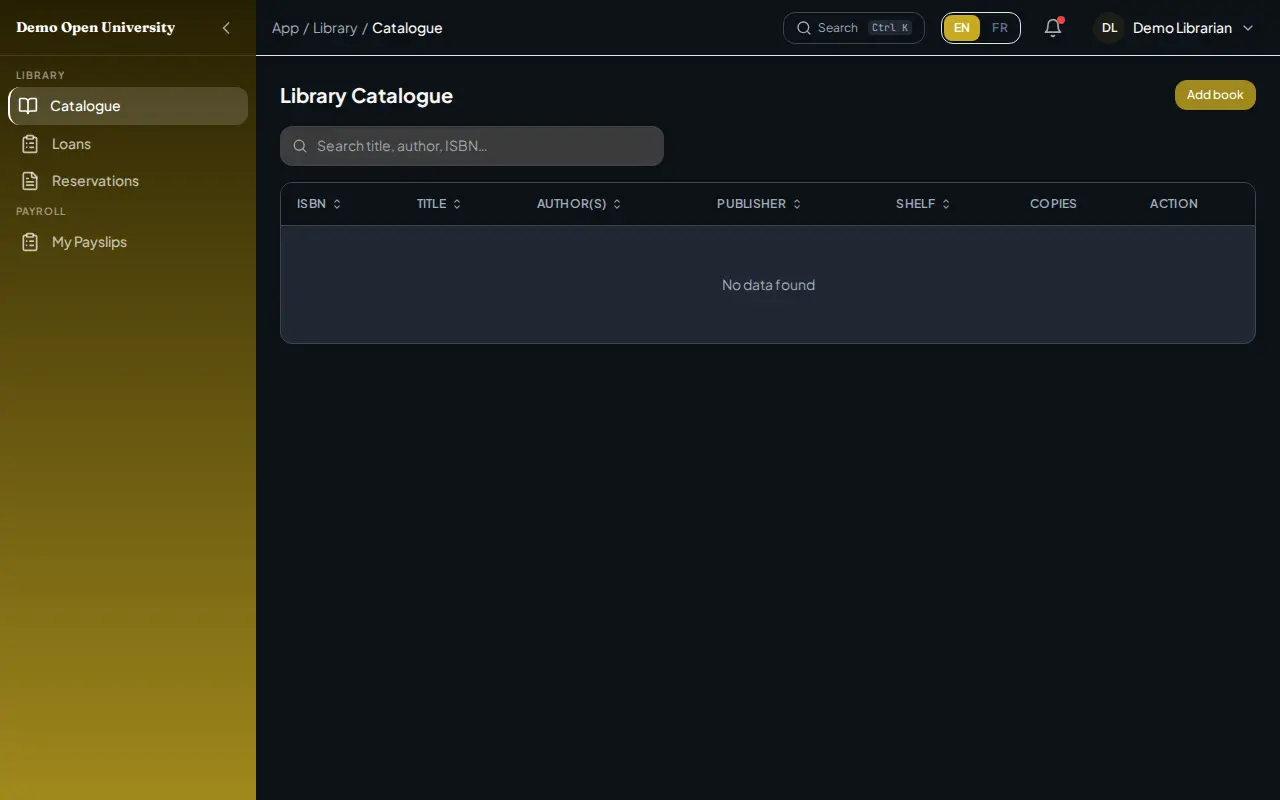
Task: Sort by Title using its sort arrows
Action: pos(457,204)
